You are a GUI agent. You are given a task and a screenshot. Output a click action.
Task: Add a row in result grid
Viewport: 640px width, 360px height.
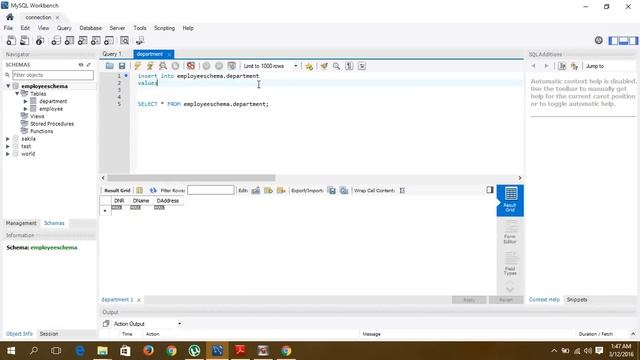268,190
